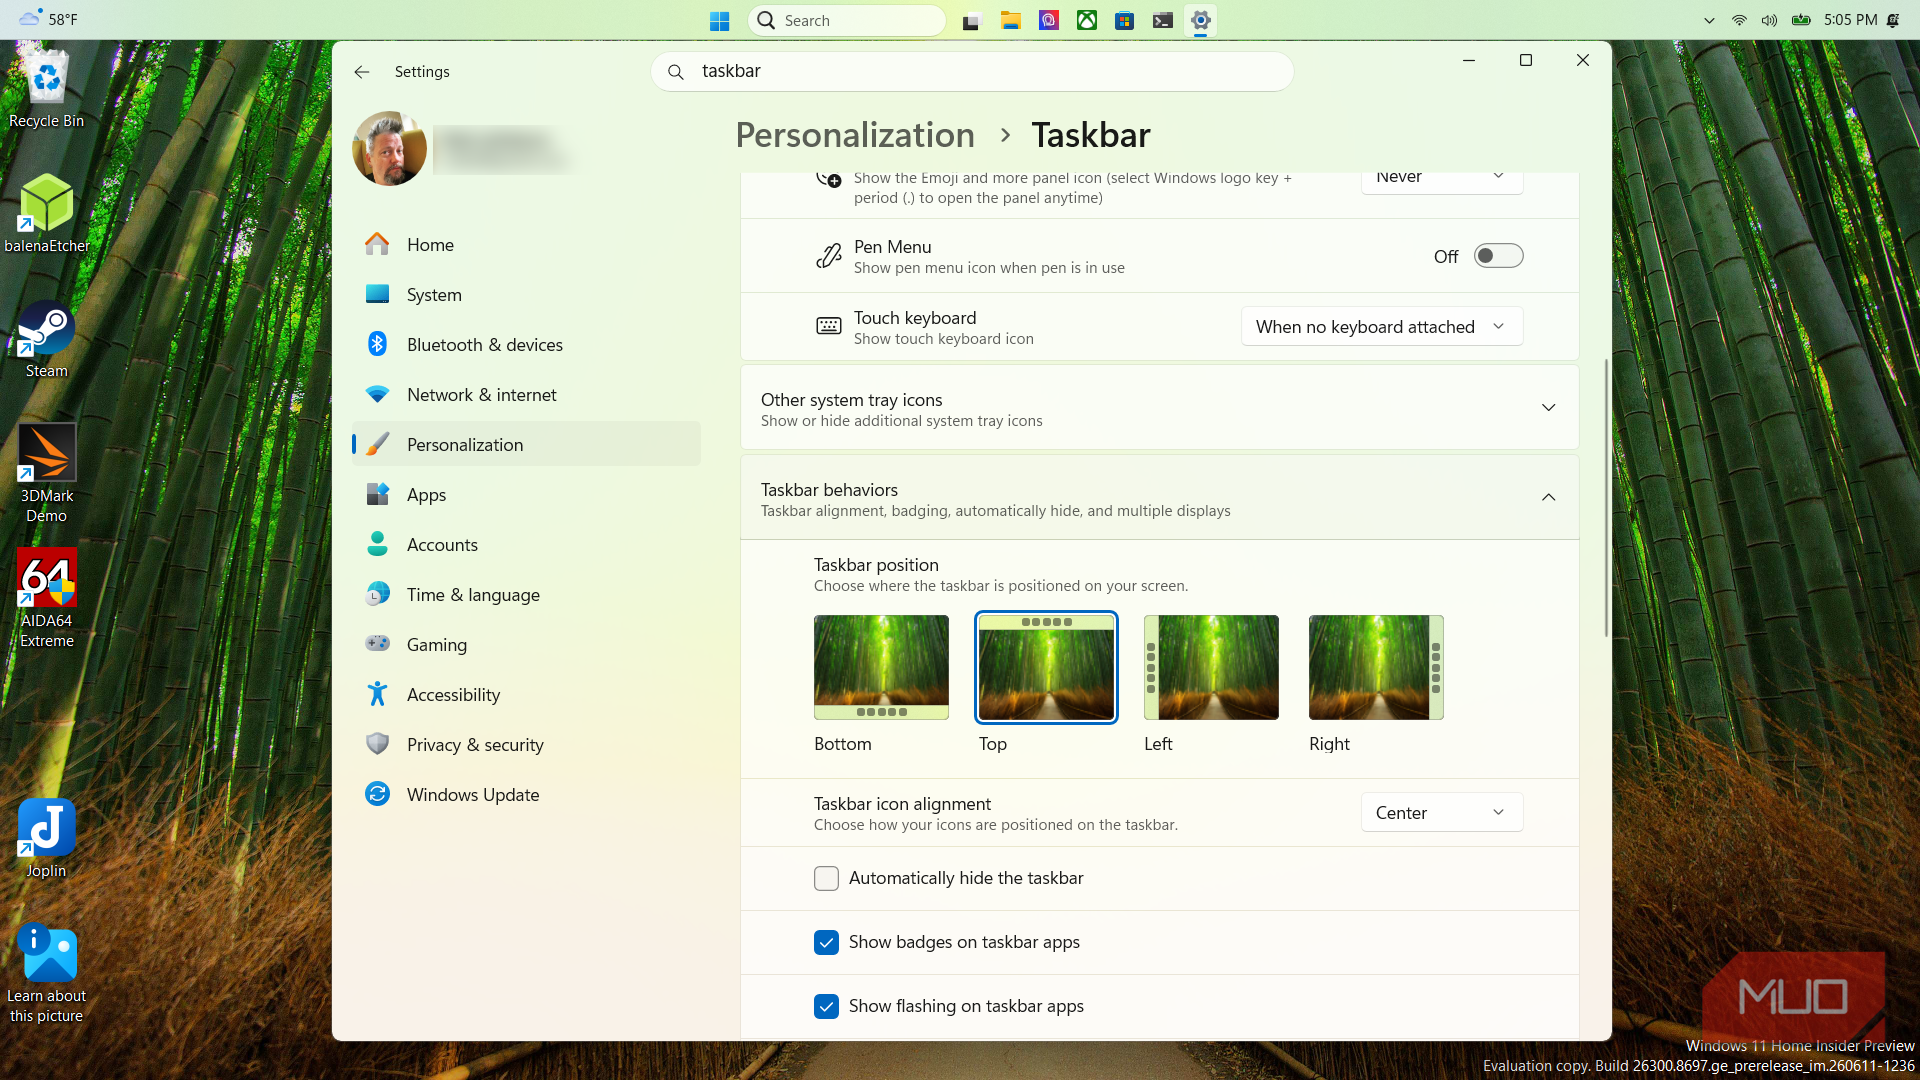
Task: Uncheck Show flashing on taskbar apps
Action: (826, 1006)
